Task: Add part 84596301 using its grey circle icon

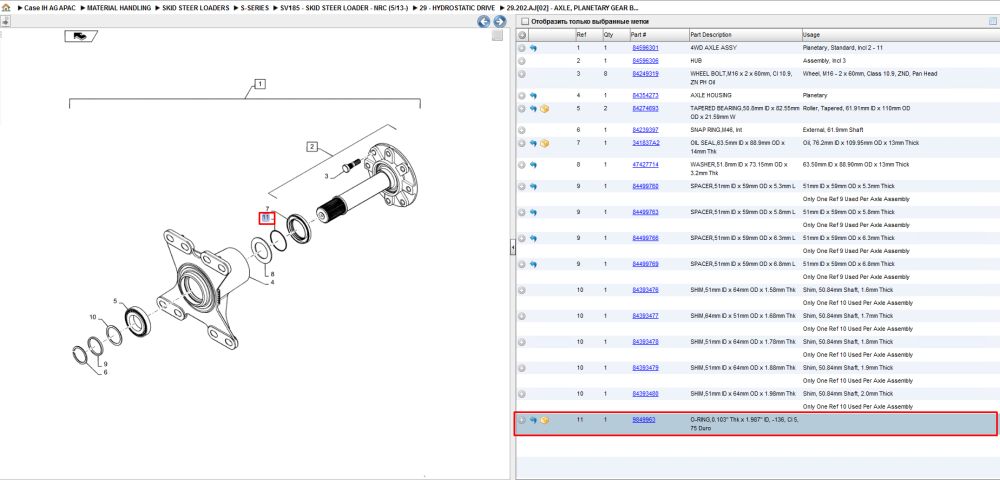Action: click(522, 48)
